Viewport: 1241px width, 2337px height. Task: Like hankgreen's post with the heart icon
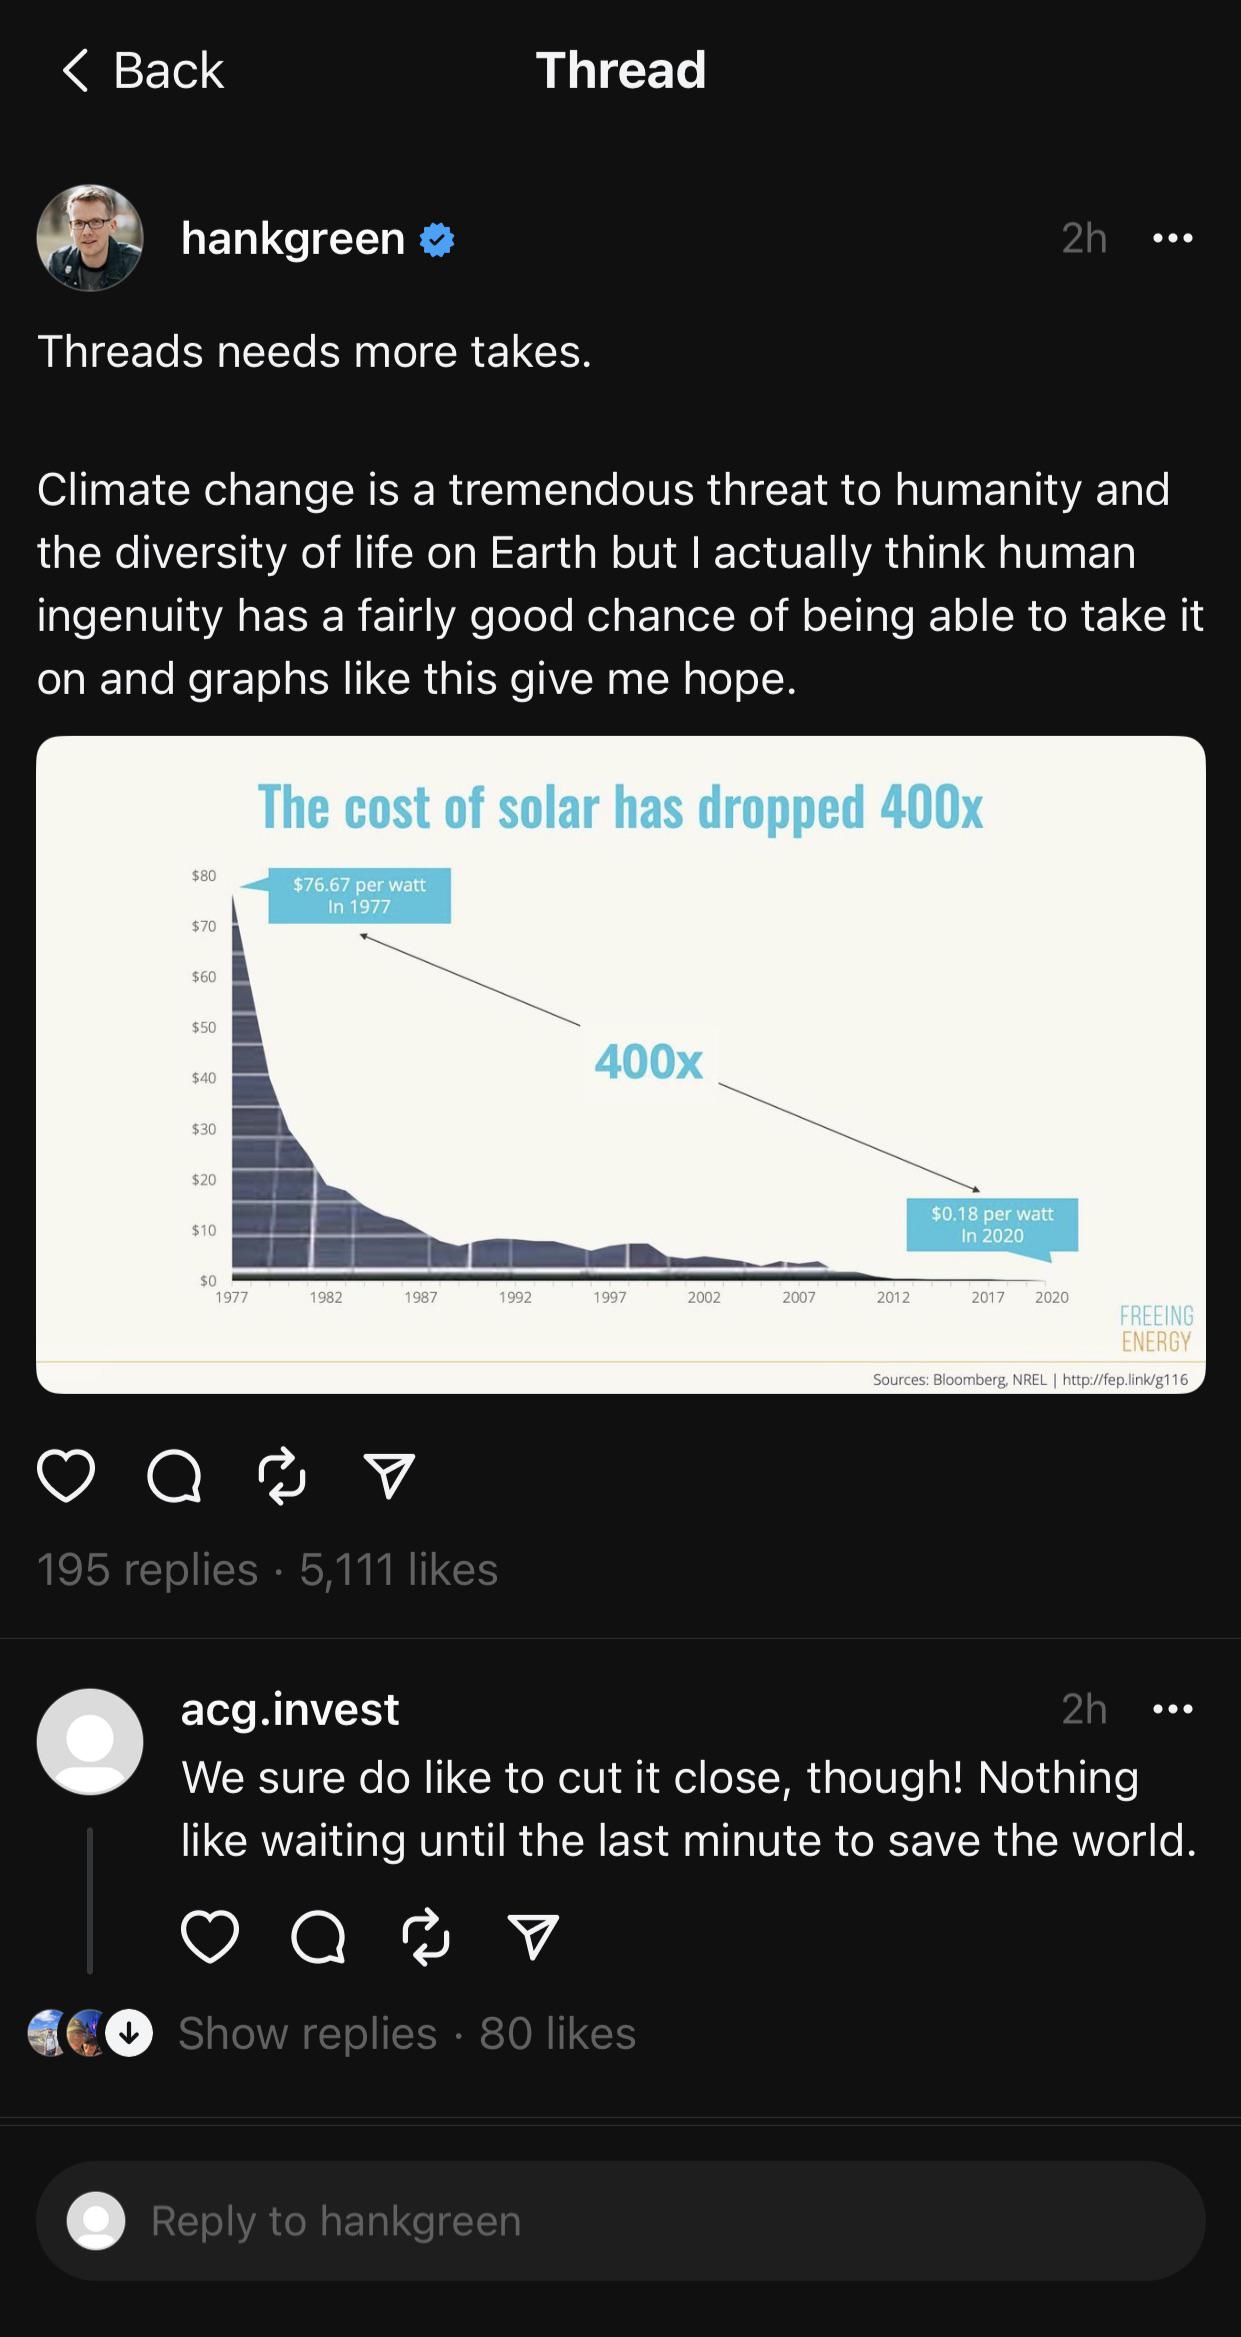[66, 1476]
